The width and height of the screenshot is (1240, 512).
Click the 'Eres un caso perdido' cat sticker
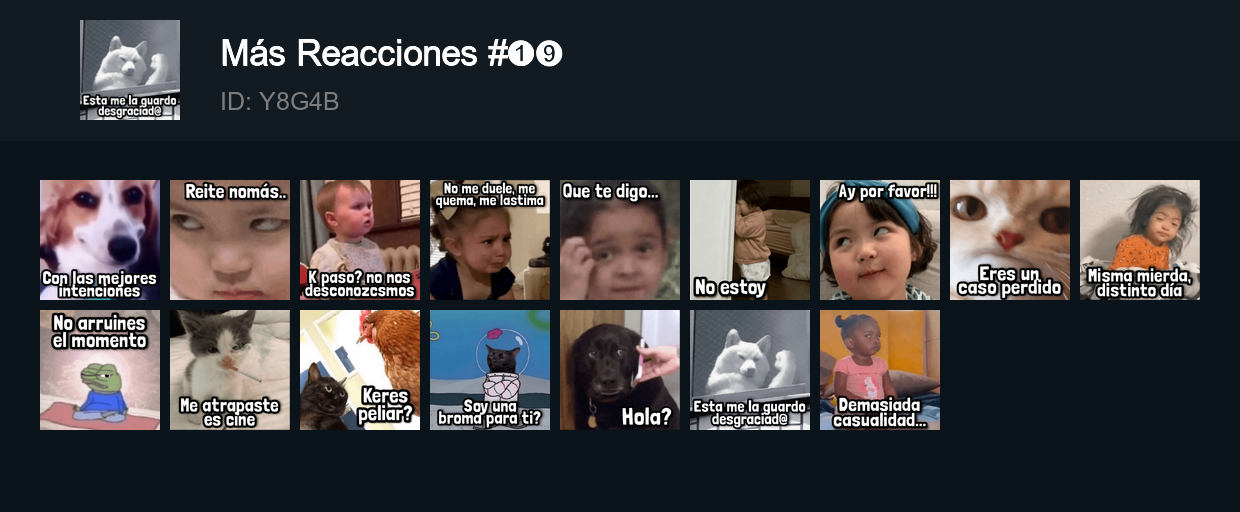pos(1010,240)
